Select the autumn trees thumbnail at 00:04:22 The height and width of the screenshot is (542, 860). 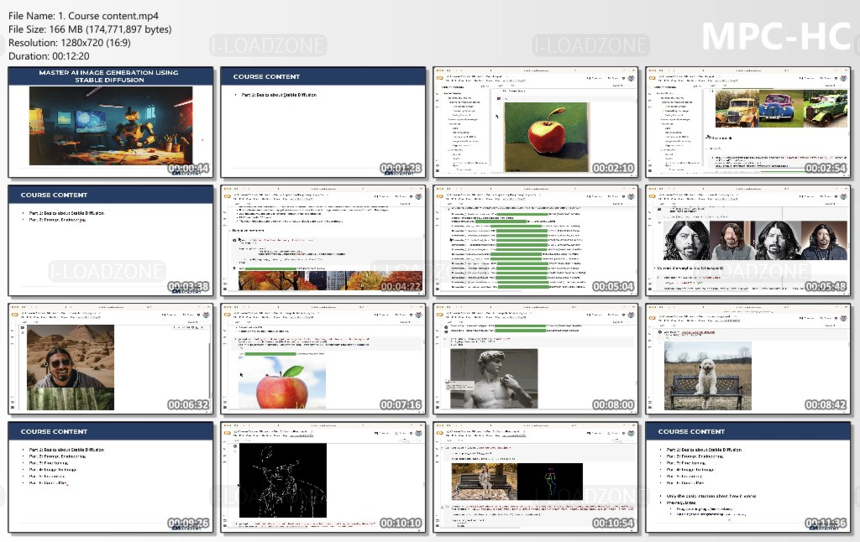pyautogui.click(x=323, y=241)
